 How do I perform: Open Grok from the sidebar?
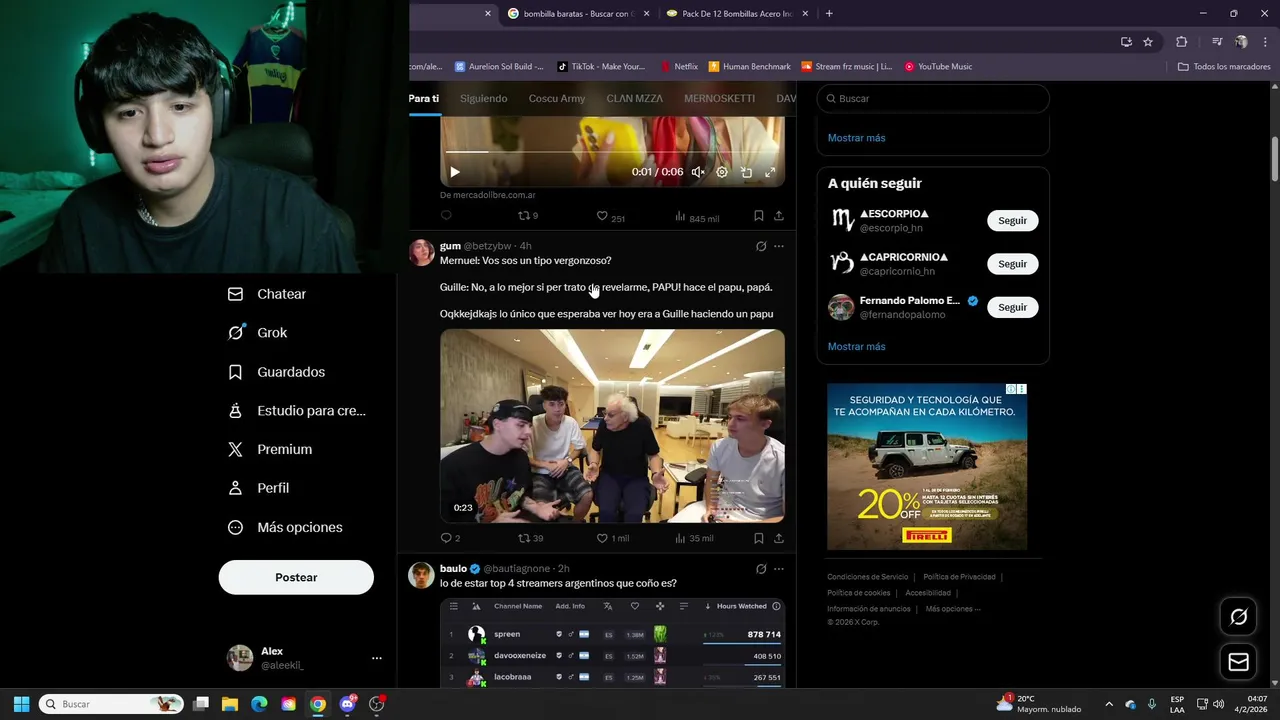pos(257,333)
